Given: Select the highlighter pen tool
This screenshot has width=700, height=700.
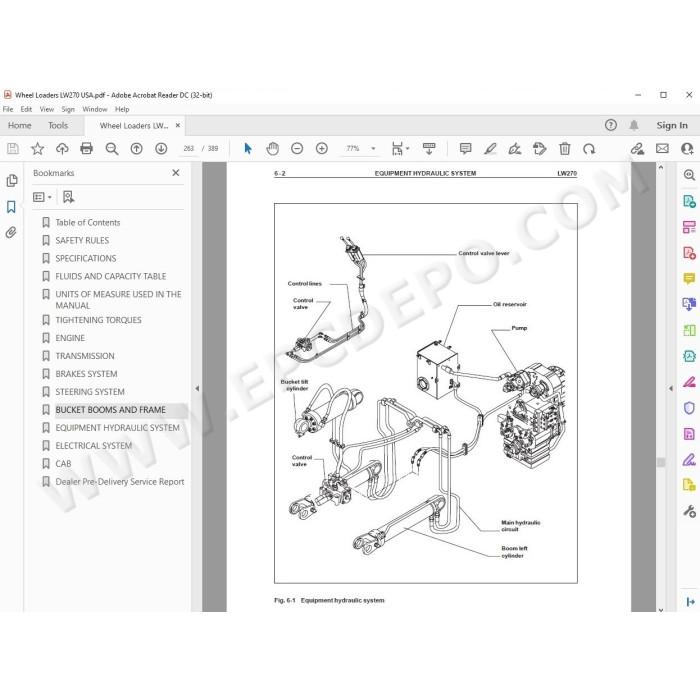Looking at the screenshot, I should (490, 149).
